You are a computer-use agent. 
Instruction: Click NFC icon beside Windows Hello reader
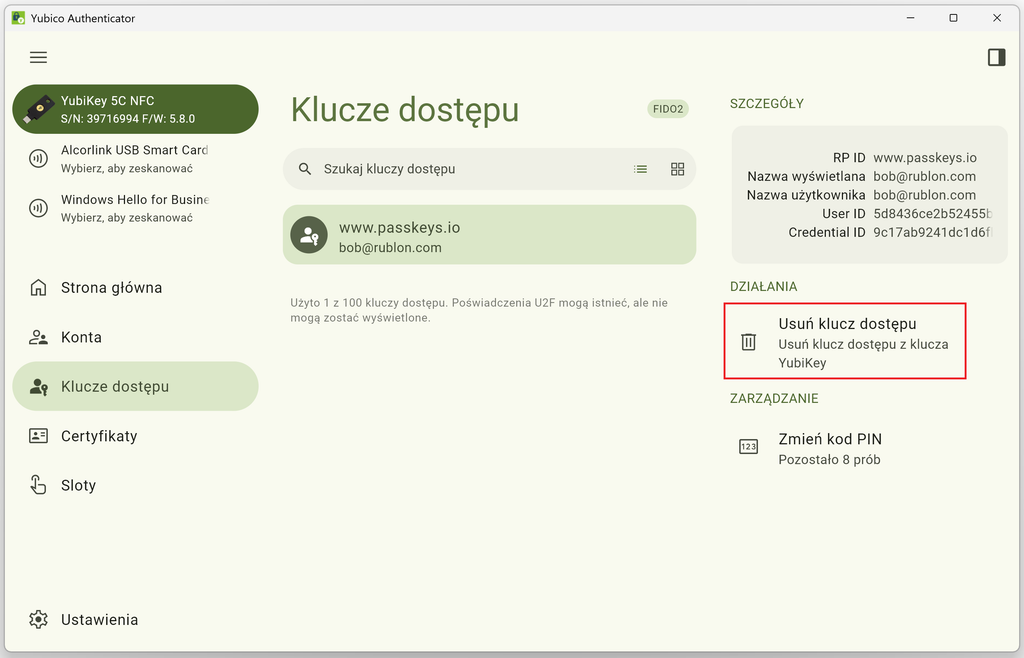pos(39,208)
